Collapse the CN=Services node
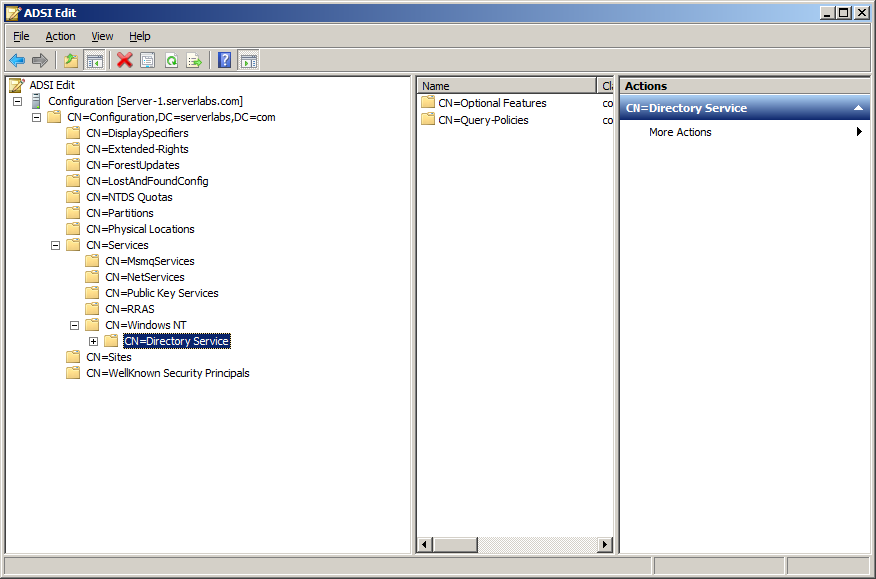876x579 pixels. [56, 245]
